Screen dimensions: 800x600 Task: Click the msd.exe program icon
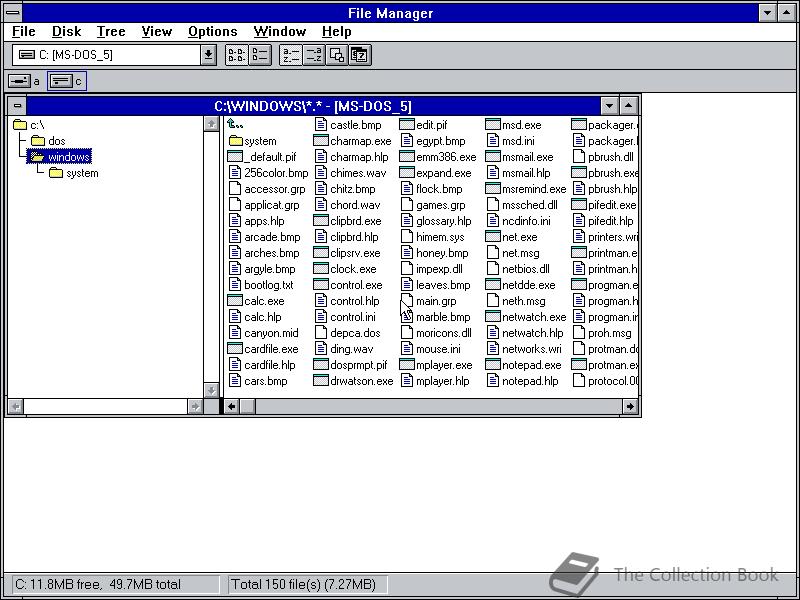coord(492,124)
